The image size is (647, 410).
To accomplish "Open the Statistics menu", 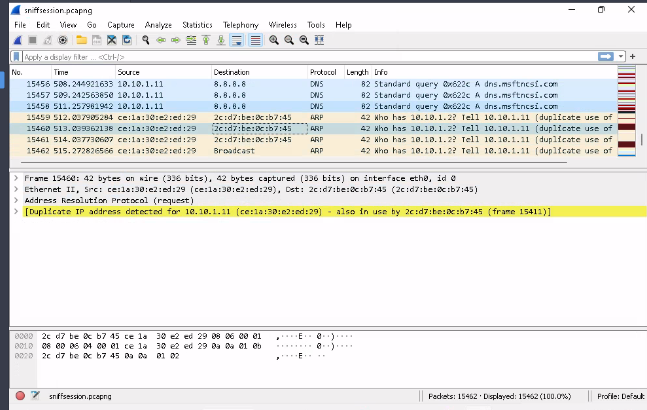I will tap(197, 24).
